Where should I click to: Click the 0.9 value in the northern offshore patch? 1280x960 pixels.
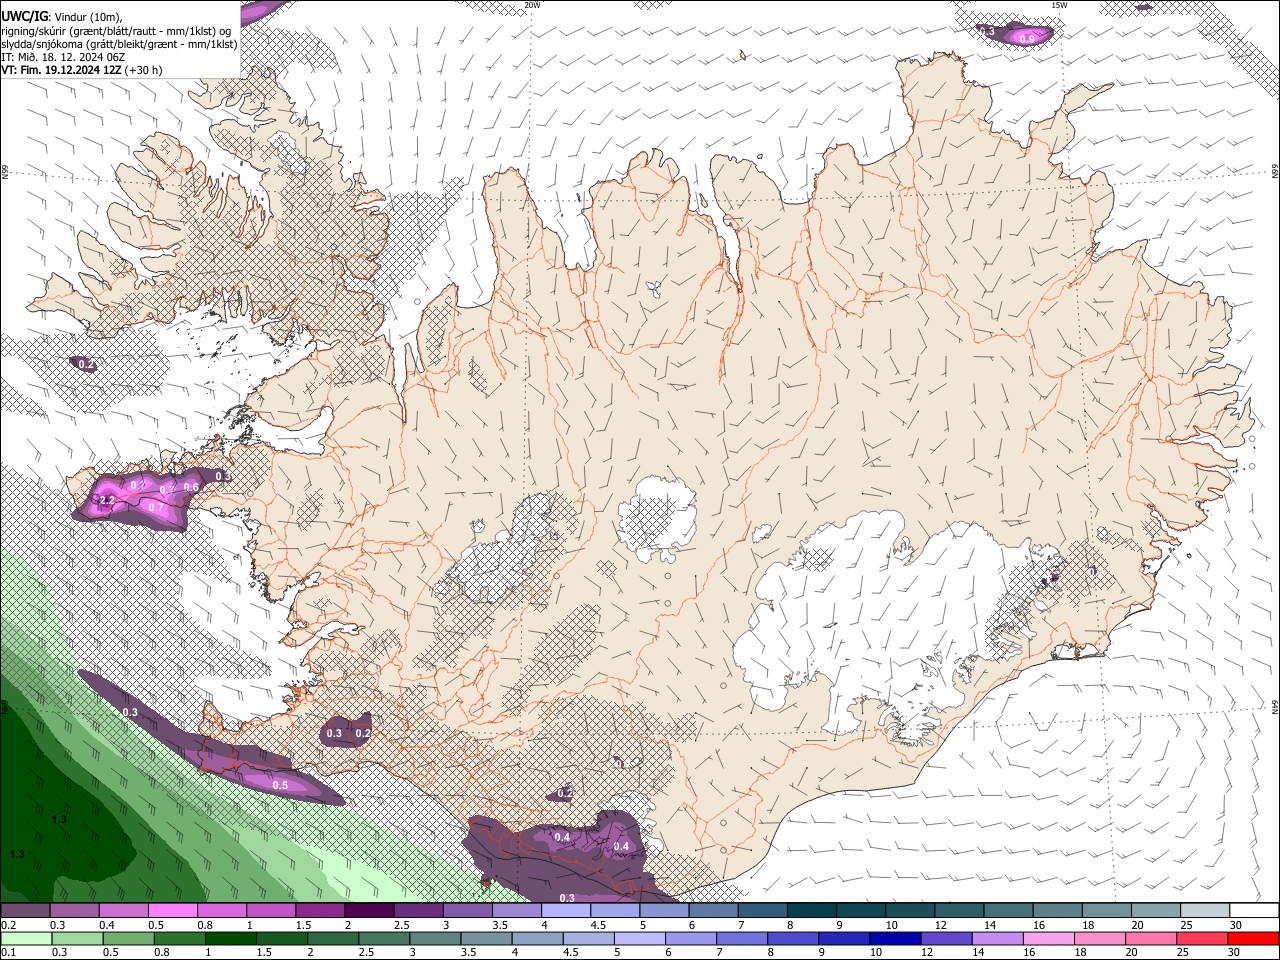(x=1026, y=39)
